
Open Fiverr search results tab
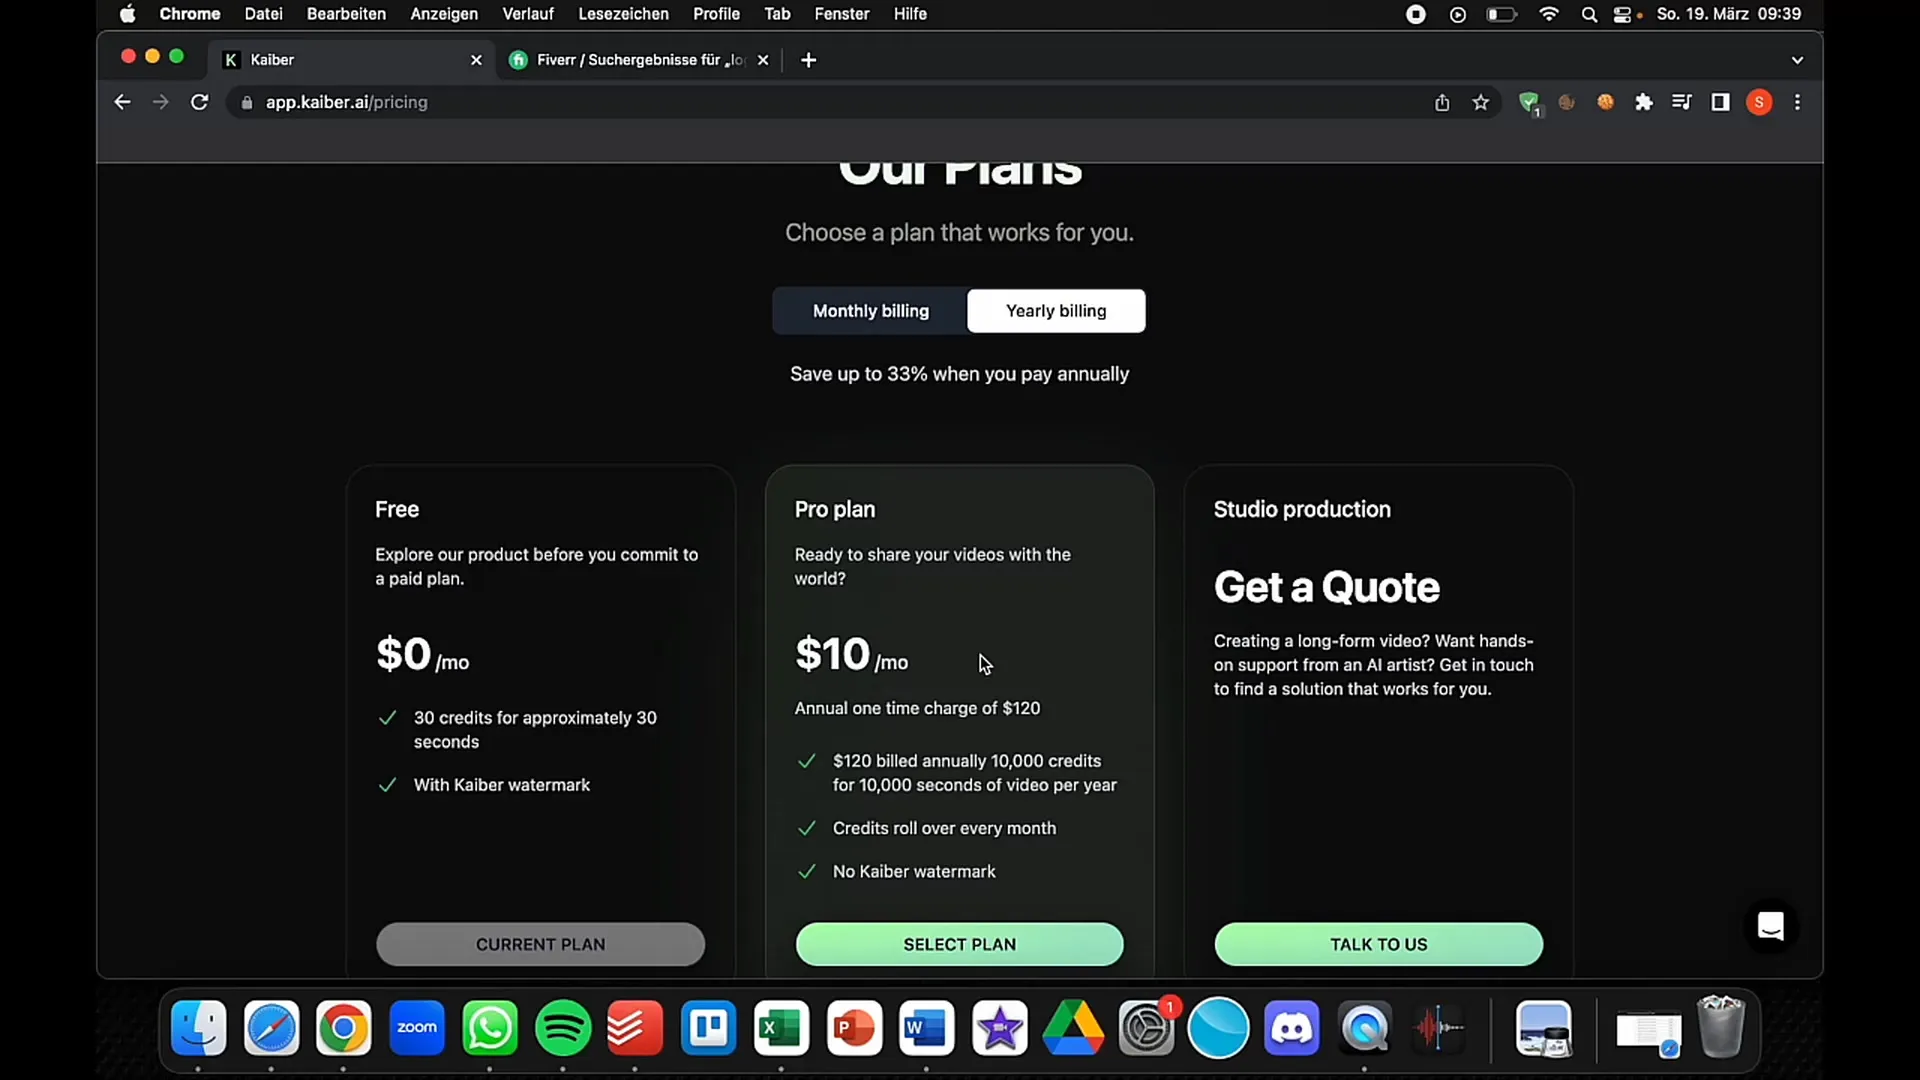(640, 59)
